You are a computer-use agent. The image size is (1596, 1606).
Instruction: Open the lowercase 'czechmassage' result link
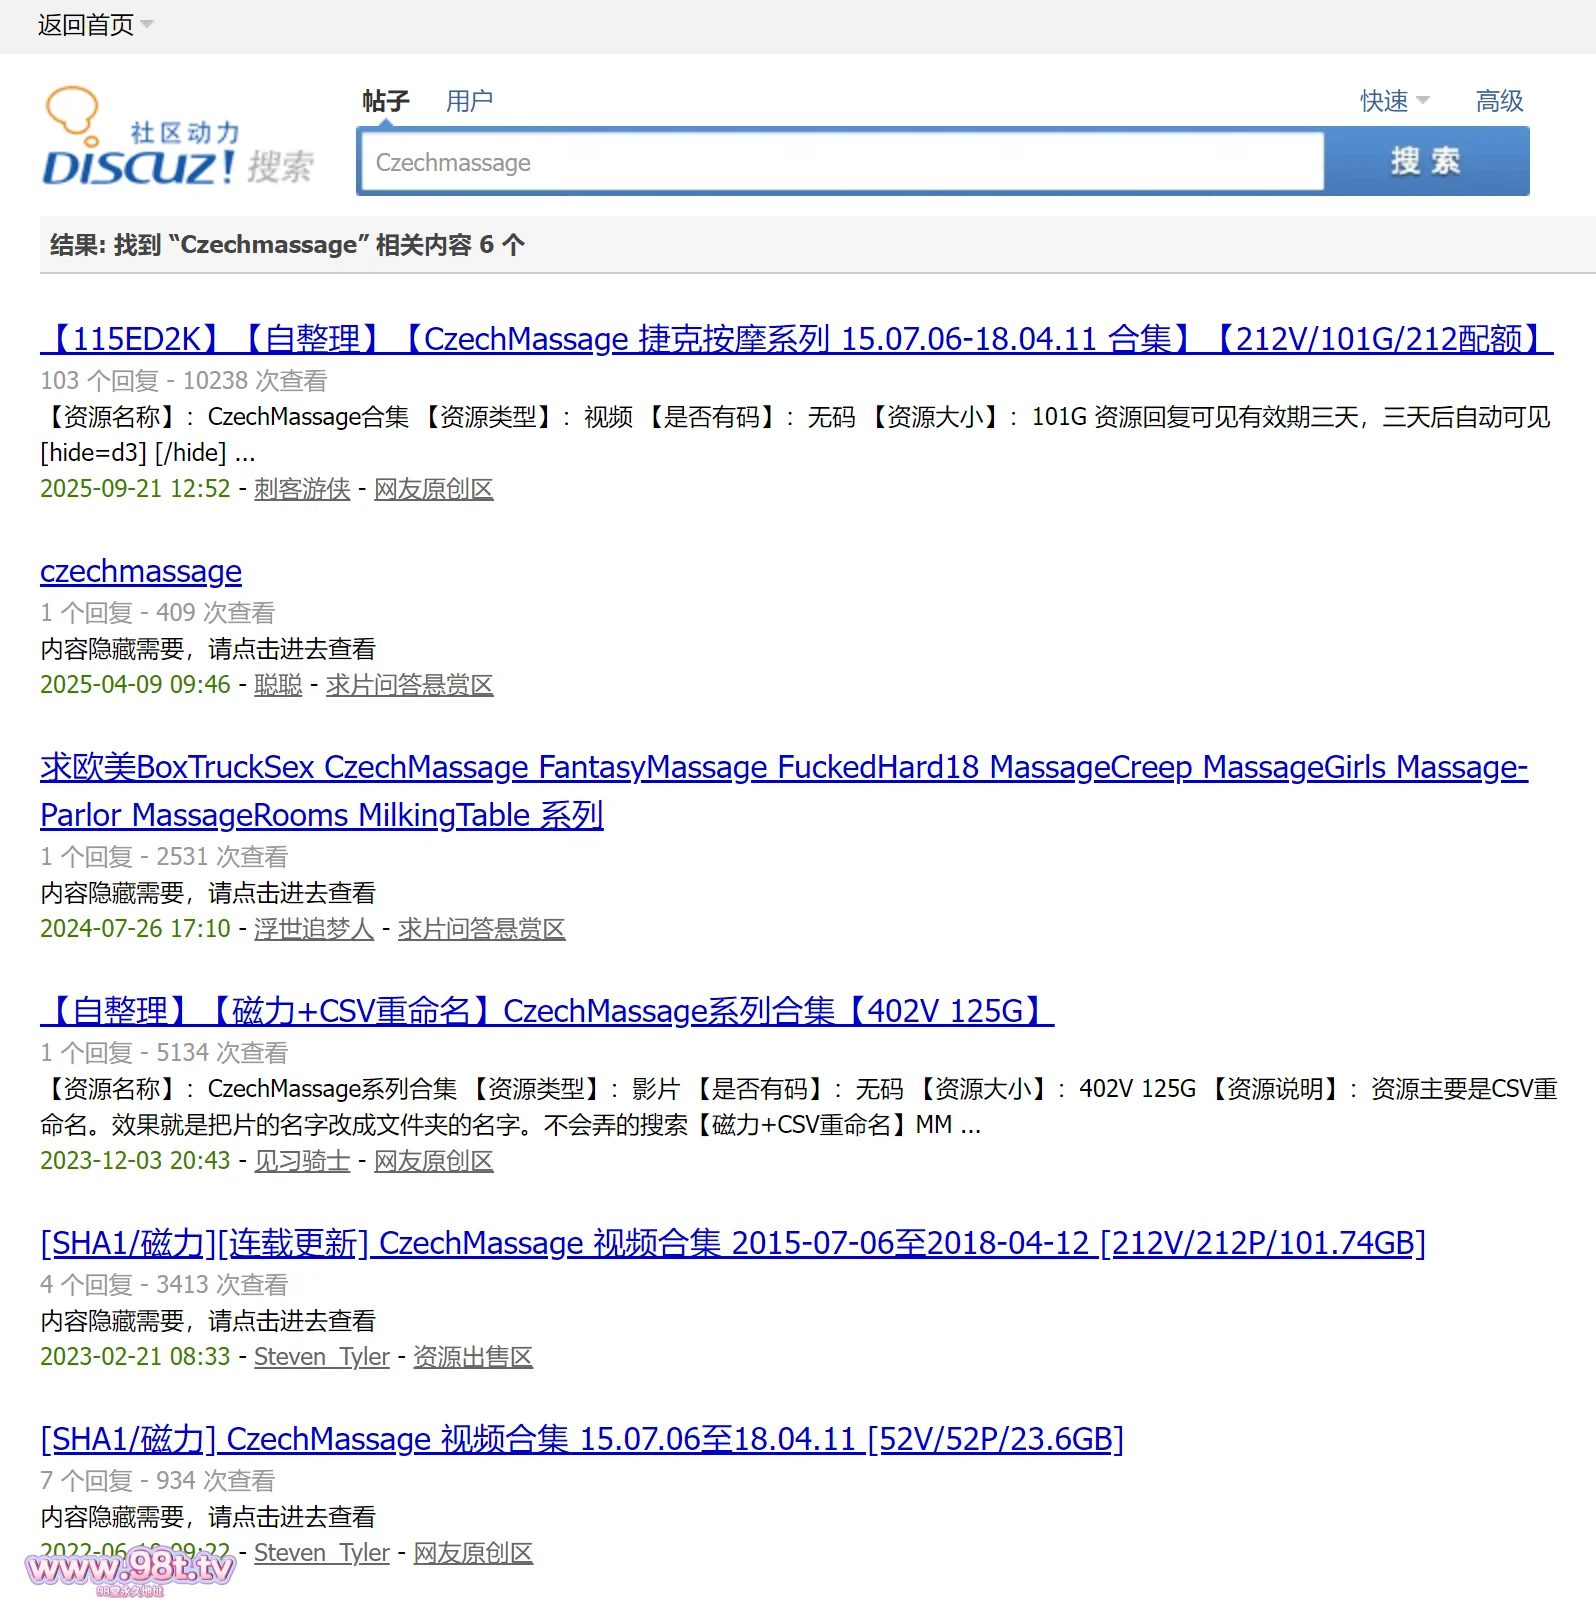[x=141, y=571]
